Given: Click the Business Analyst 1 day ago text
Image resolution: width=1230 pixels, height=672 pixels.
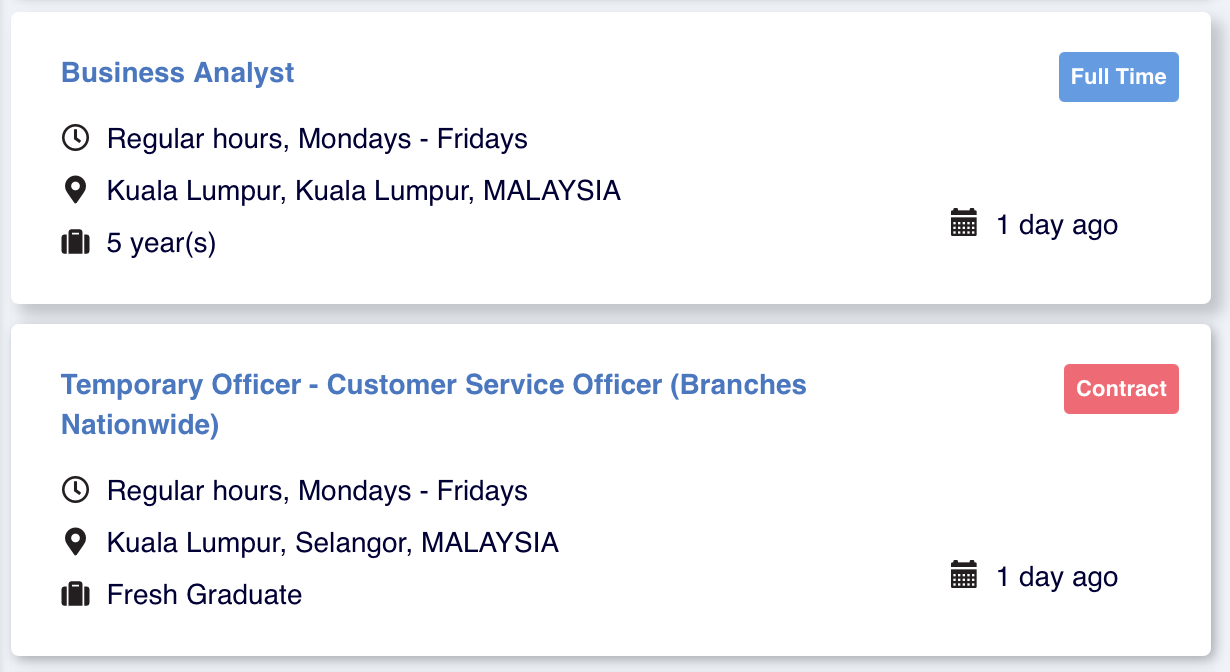Looking at the screenshot, I should 1056,225.
